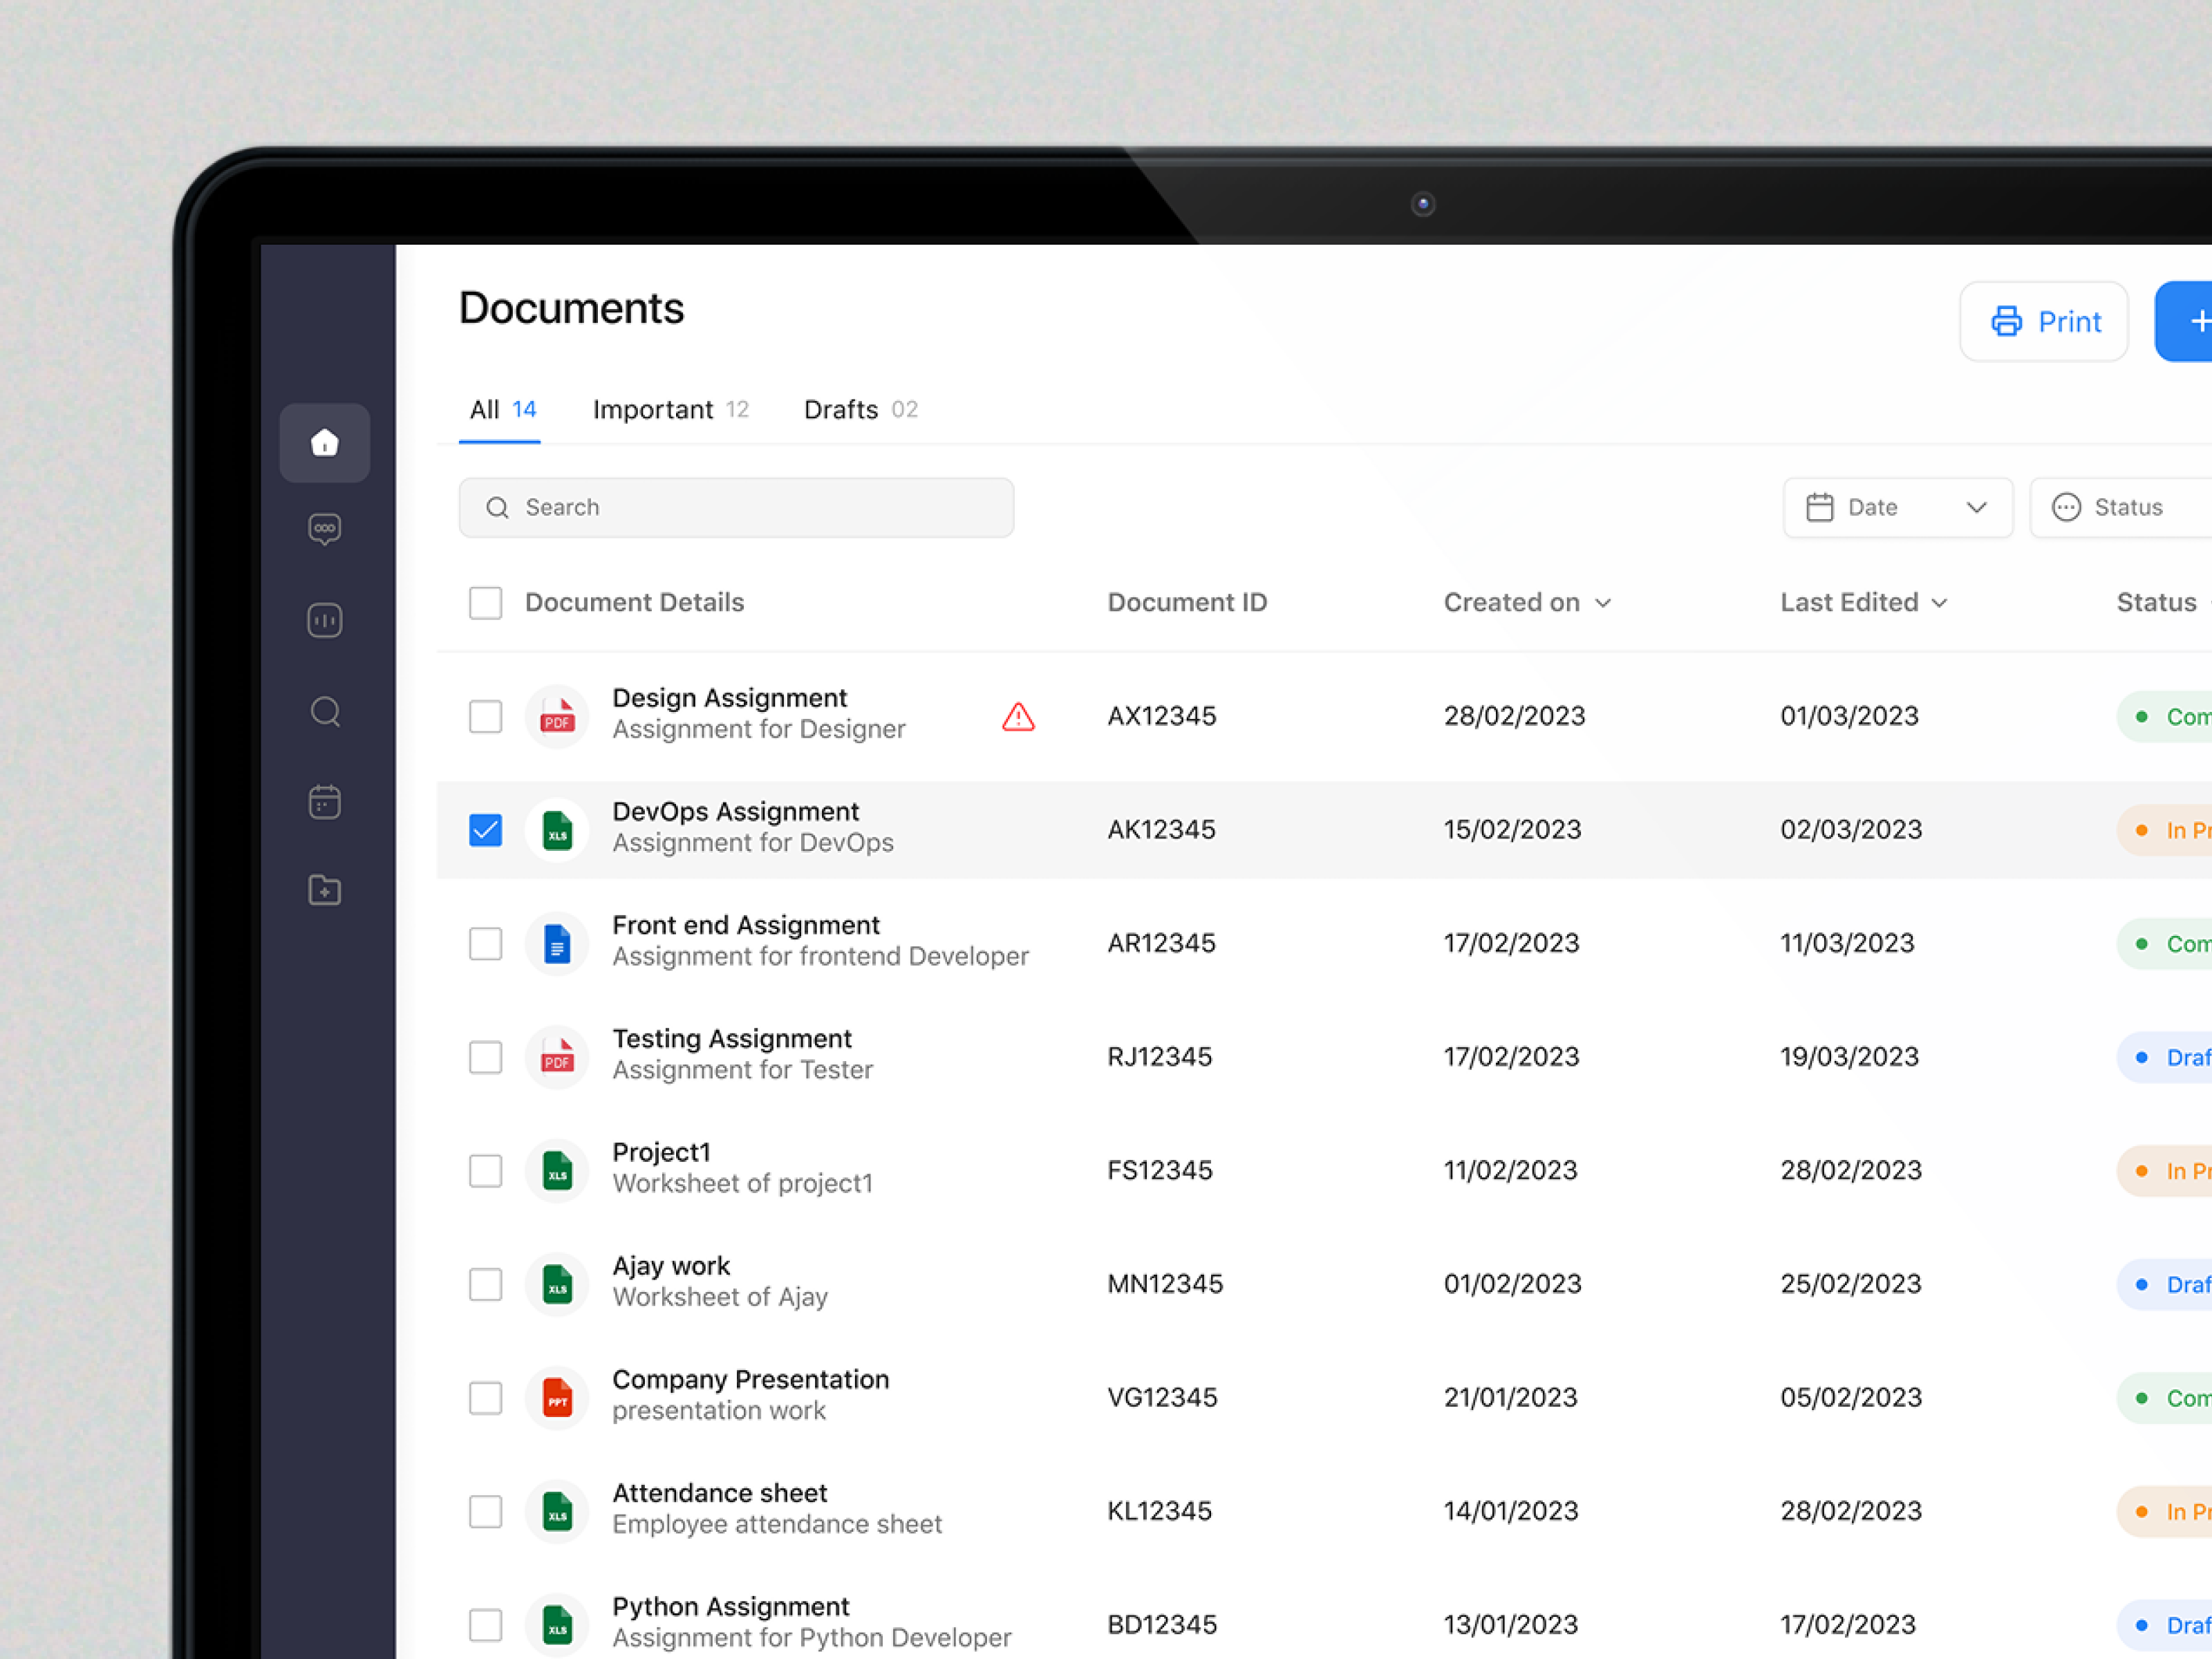Image resolution: width=2212 pixels, height=1659 pixels.
Task: Open the chat messages icon in sidebar
Action: pos(324,529)
